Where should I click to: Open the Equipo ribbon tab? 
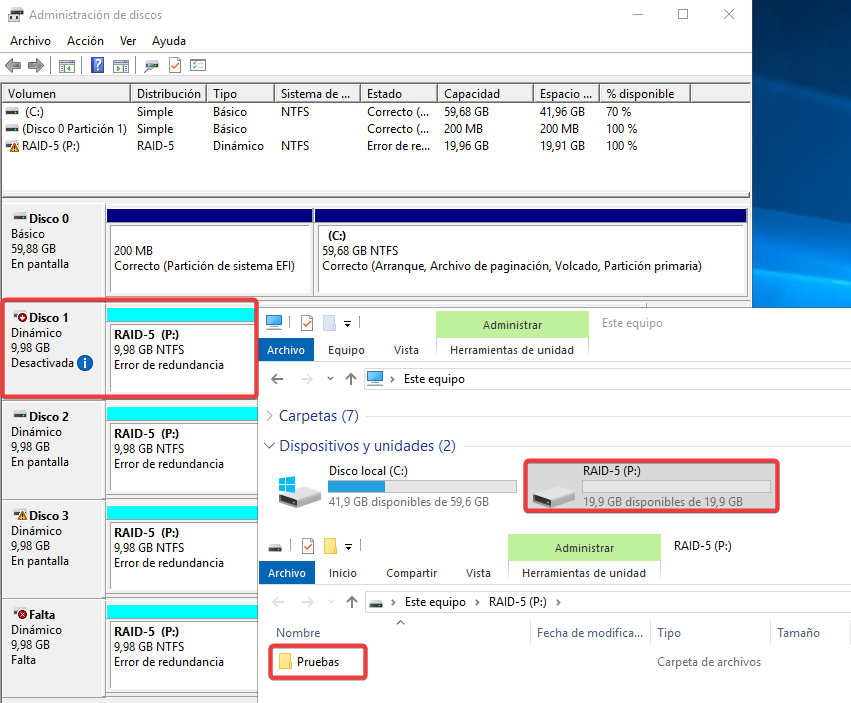coord(346,350)
